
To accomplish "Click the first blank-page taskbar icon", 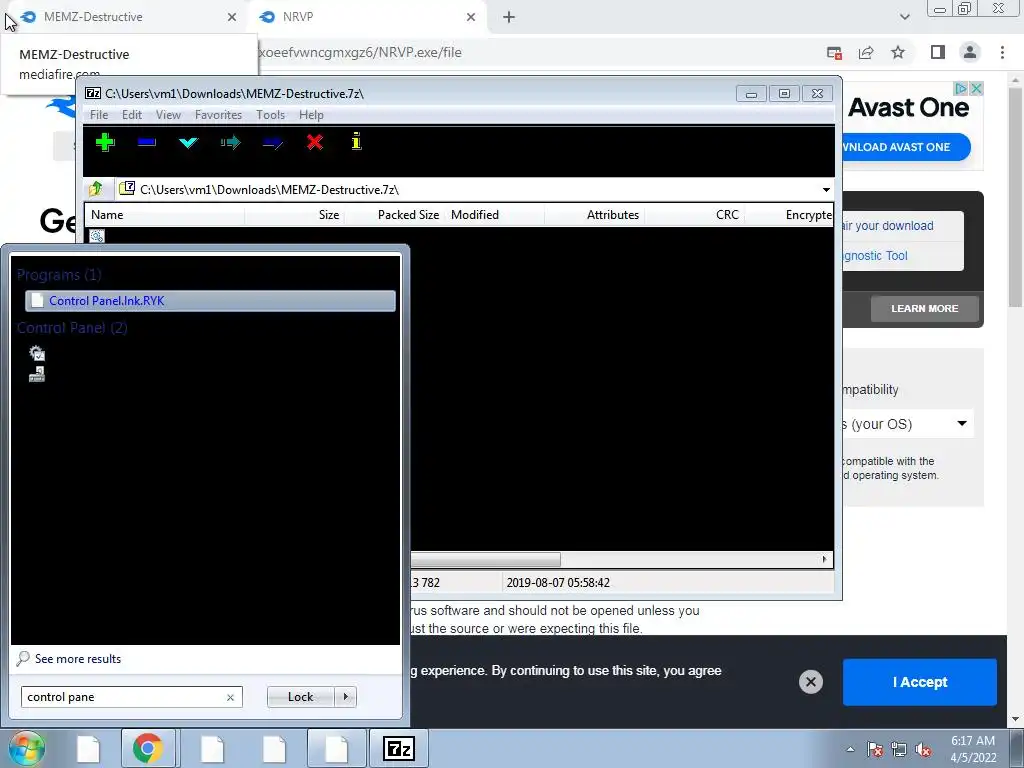I will 88,748.
